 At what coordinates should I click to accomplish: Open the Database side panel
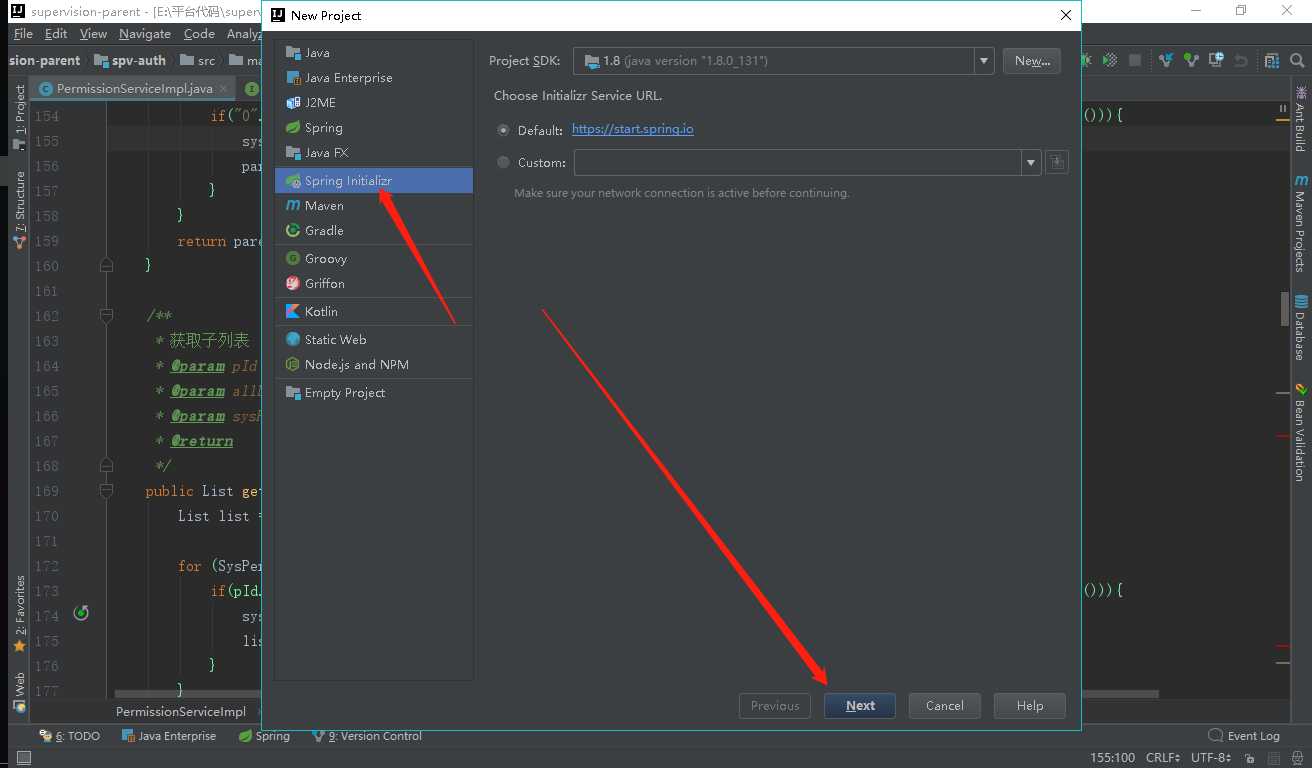[1300, 328]
